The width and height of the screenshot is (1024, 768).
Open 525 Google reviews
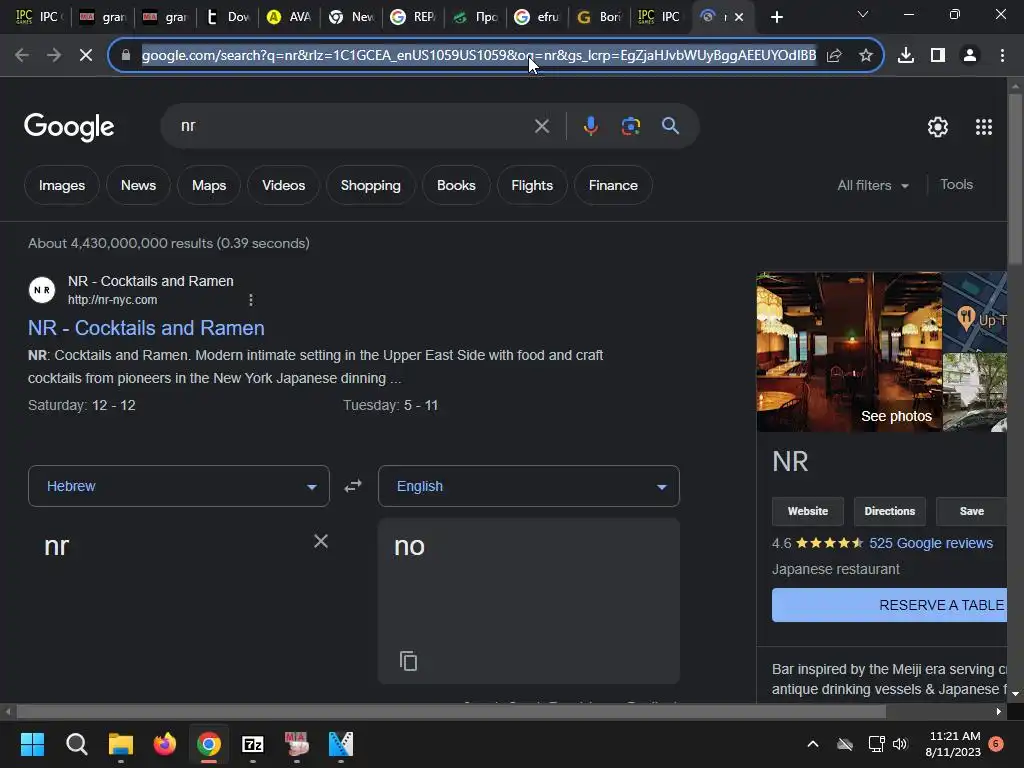point(931,543)
